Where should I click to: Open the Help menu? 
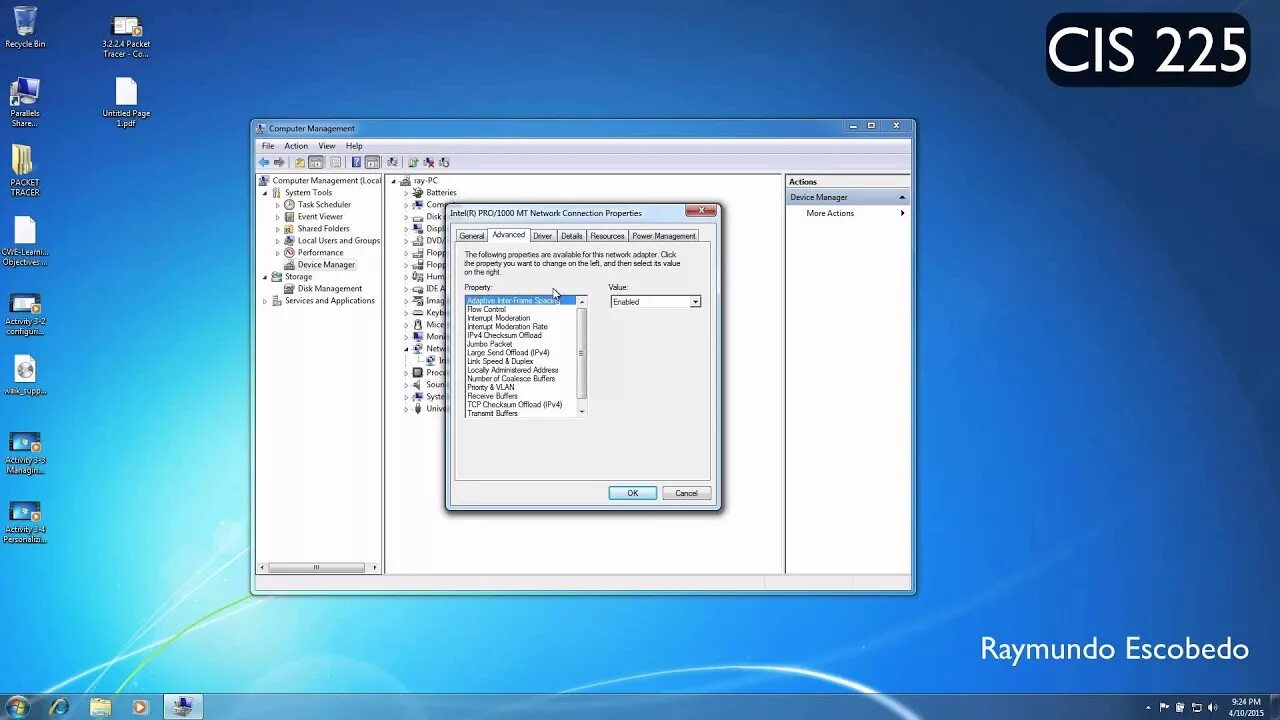tap(354, 146)
